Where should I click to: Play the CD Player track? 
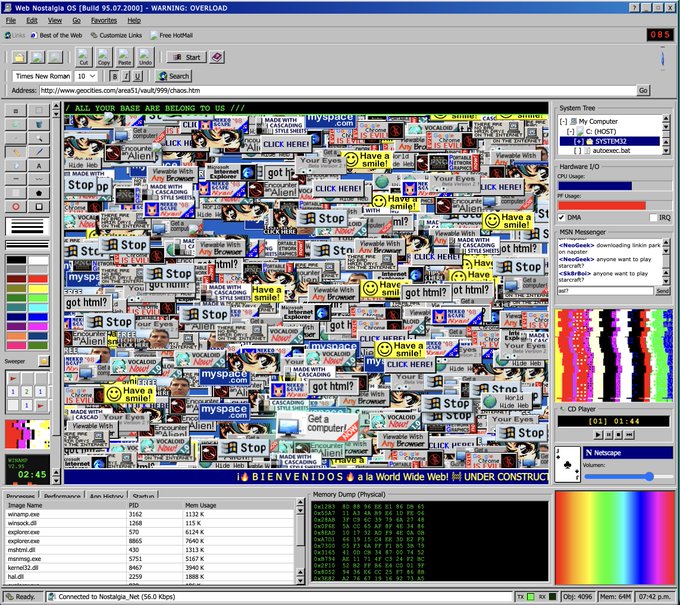598,434
